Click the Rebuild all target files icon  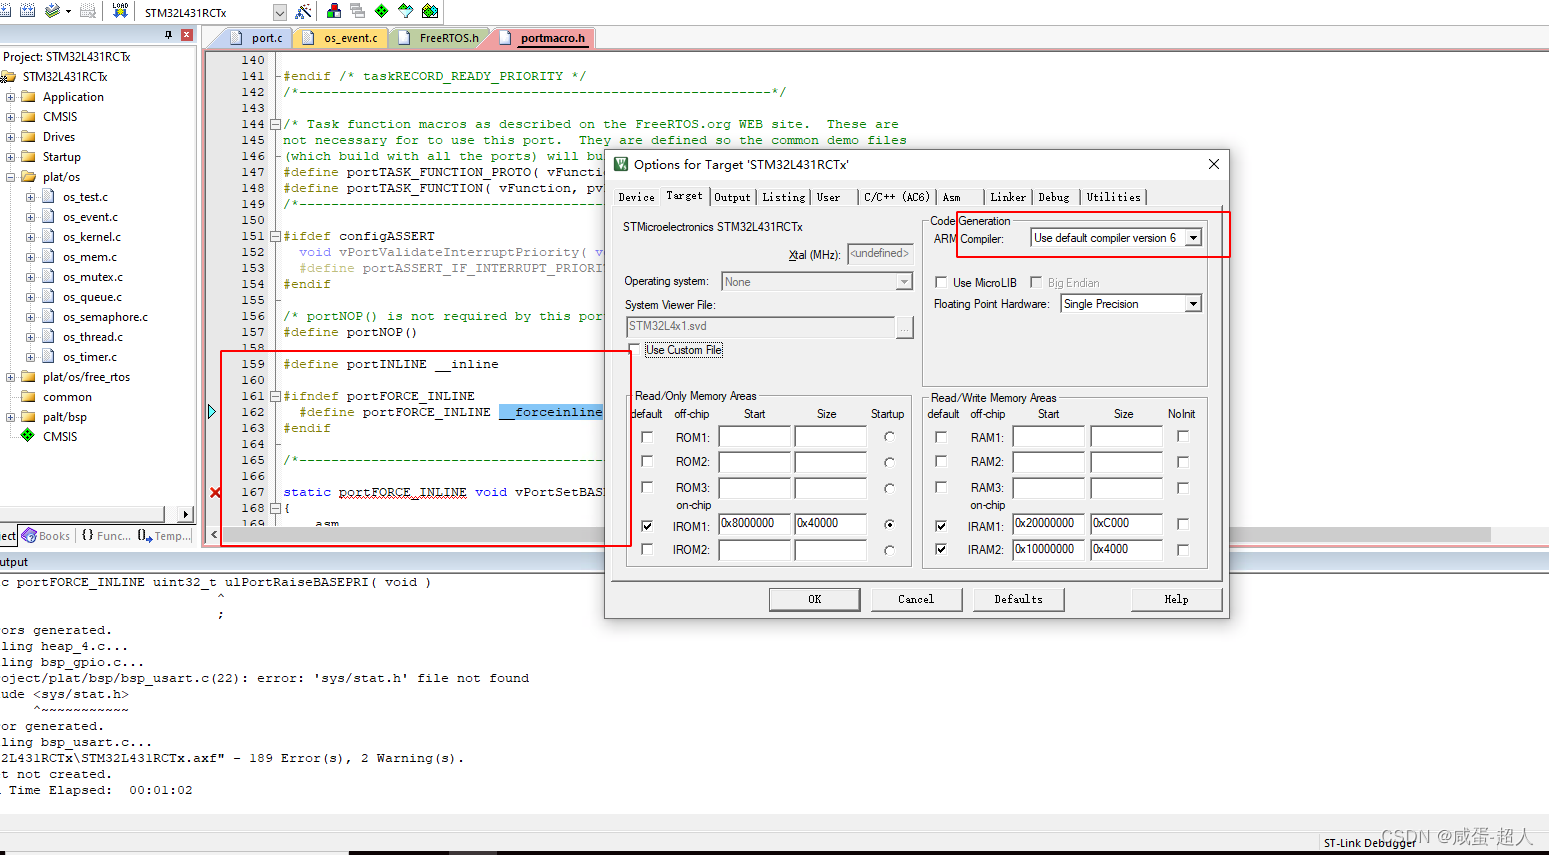(x=28, y=10)
